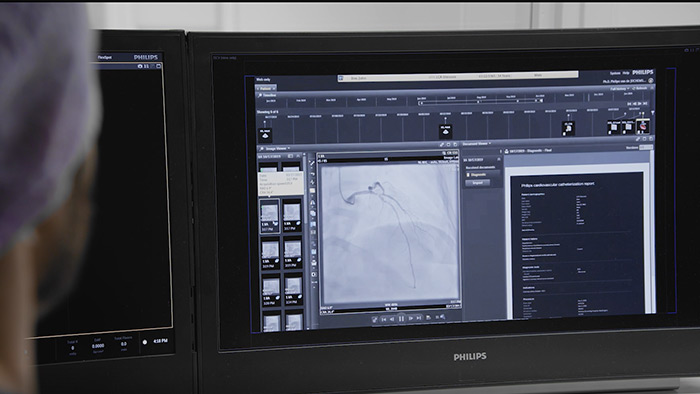700x394 pixels.
Task: Step back one frame in cine playback
Action: (x=392, y=319)
